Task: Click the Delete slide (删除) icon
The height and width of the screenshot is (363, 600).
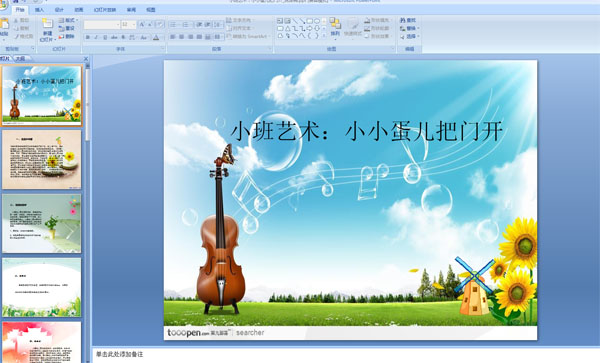Action: click(67, 36)
